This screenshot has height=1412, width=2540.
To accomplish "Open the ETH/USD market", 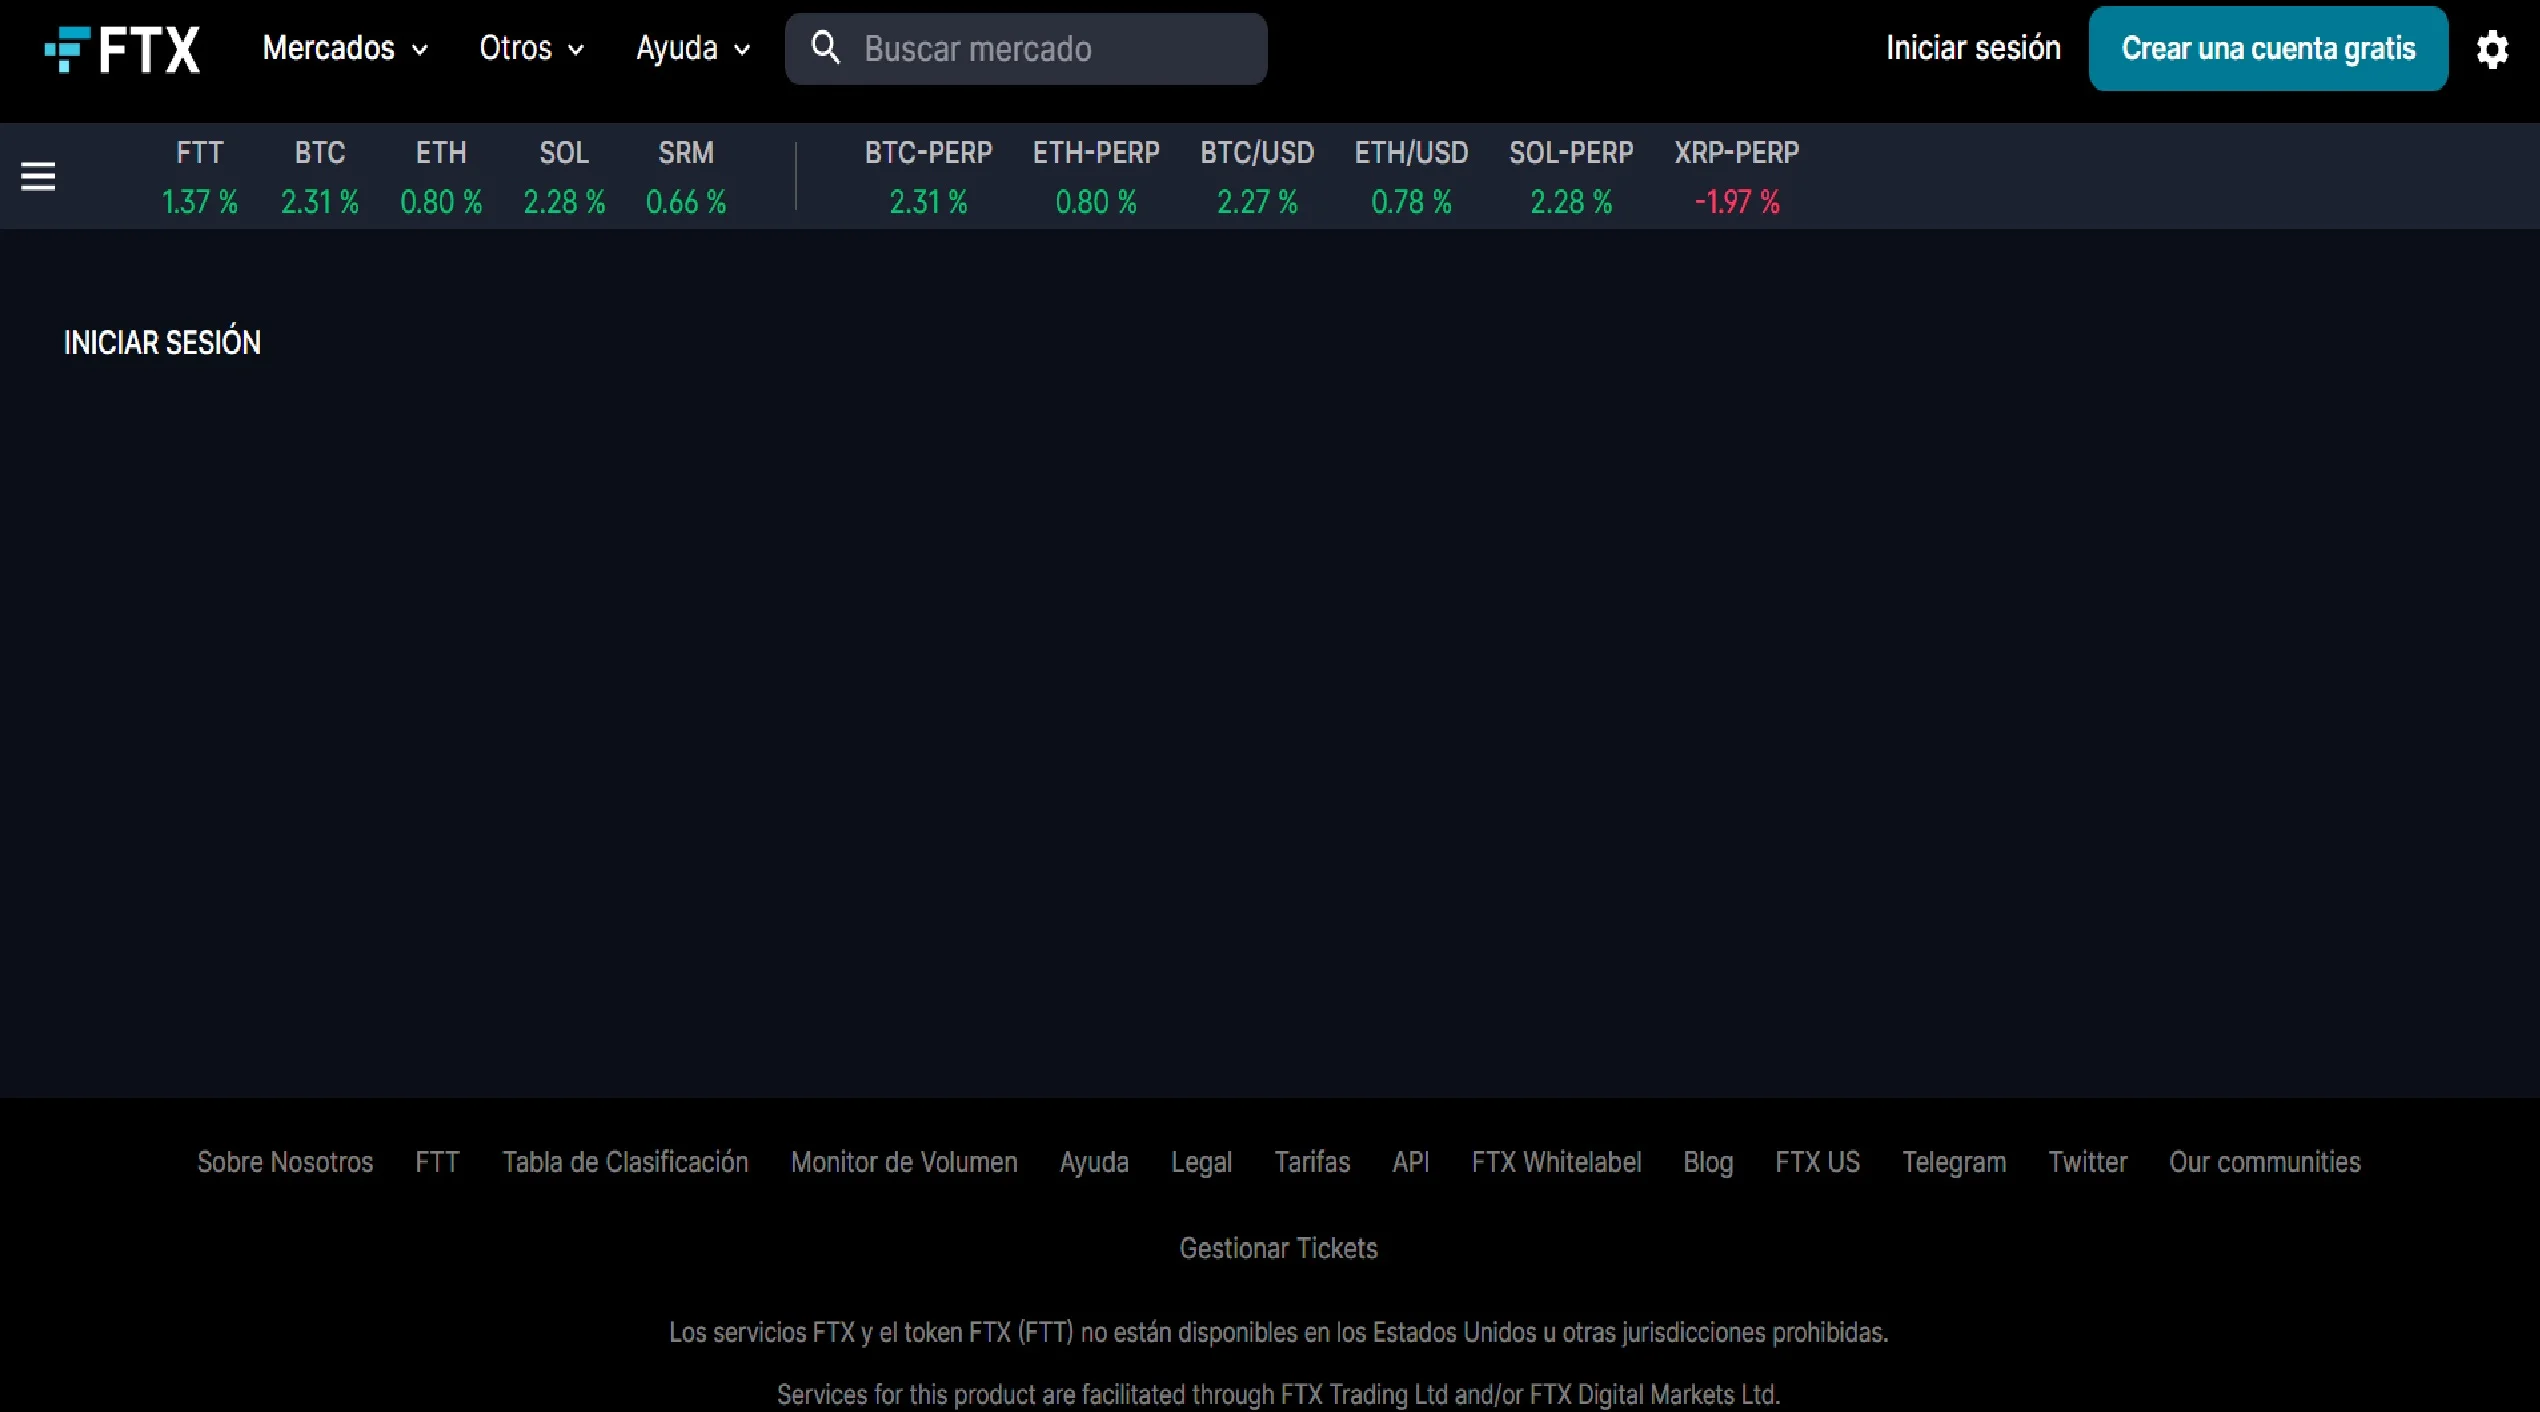I will (x=1411, y=177).
